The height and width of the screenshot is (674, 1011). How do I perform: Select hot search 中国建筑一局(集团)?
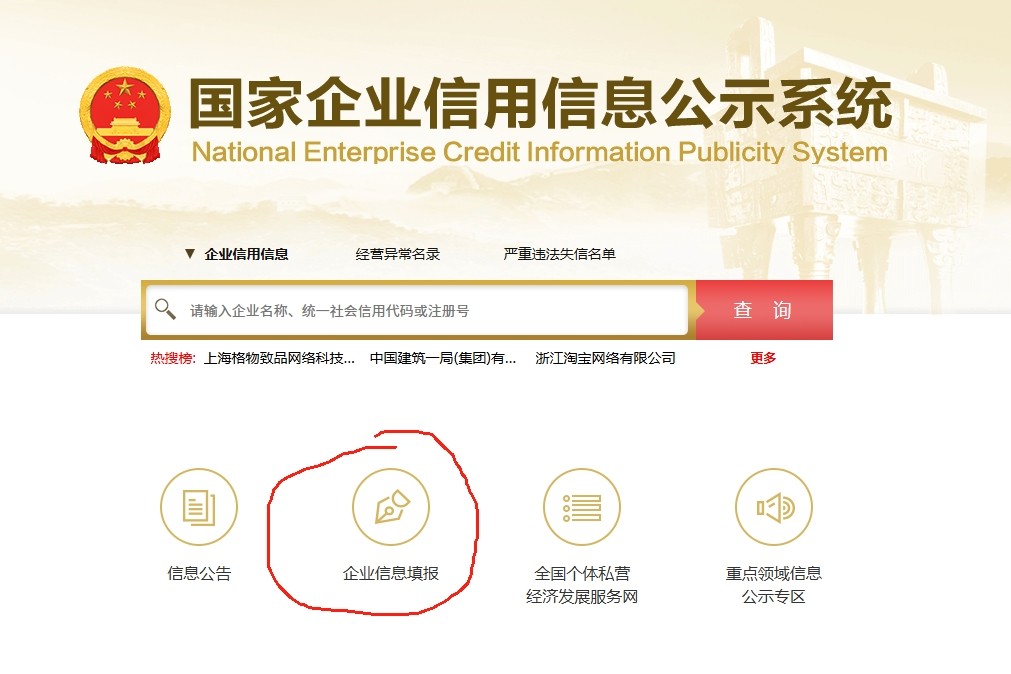[443, 358]
